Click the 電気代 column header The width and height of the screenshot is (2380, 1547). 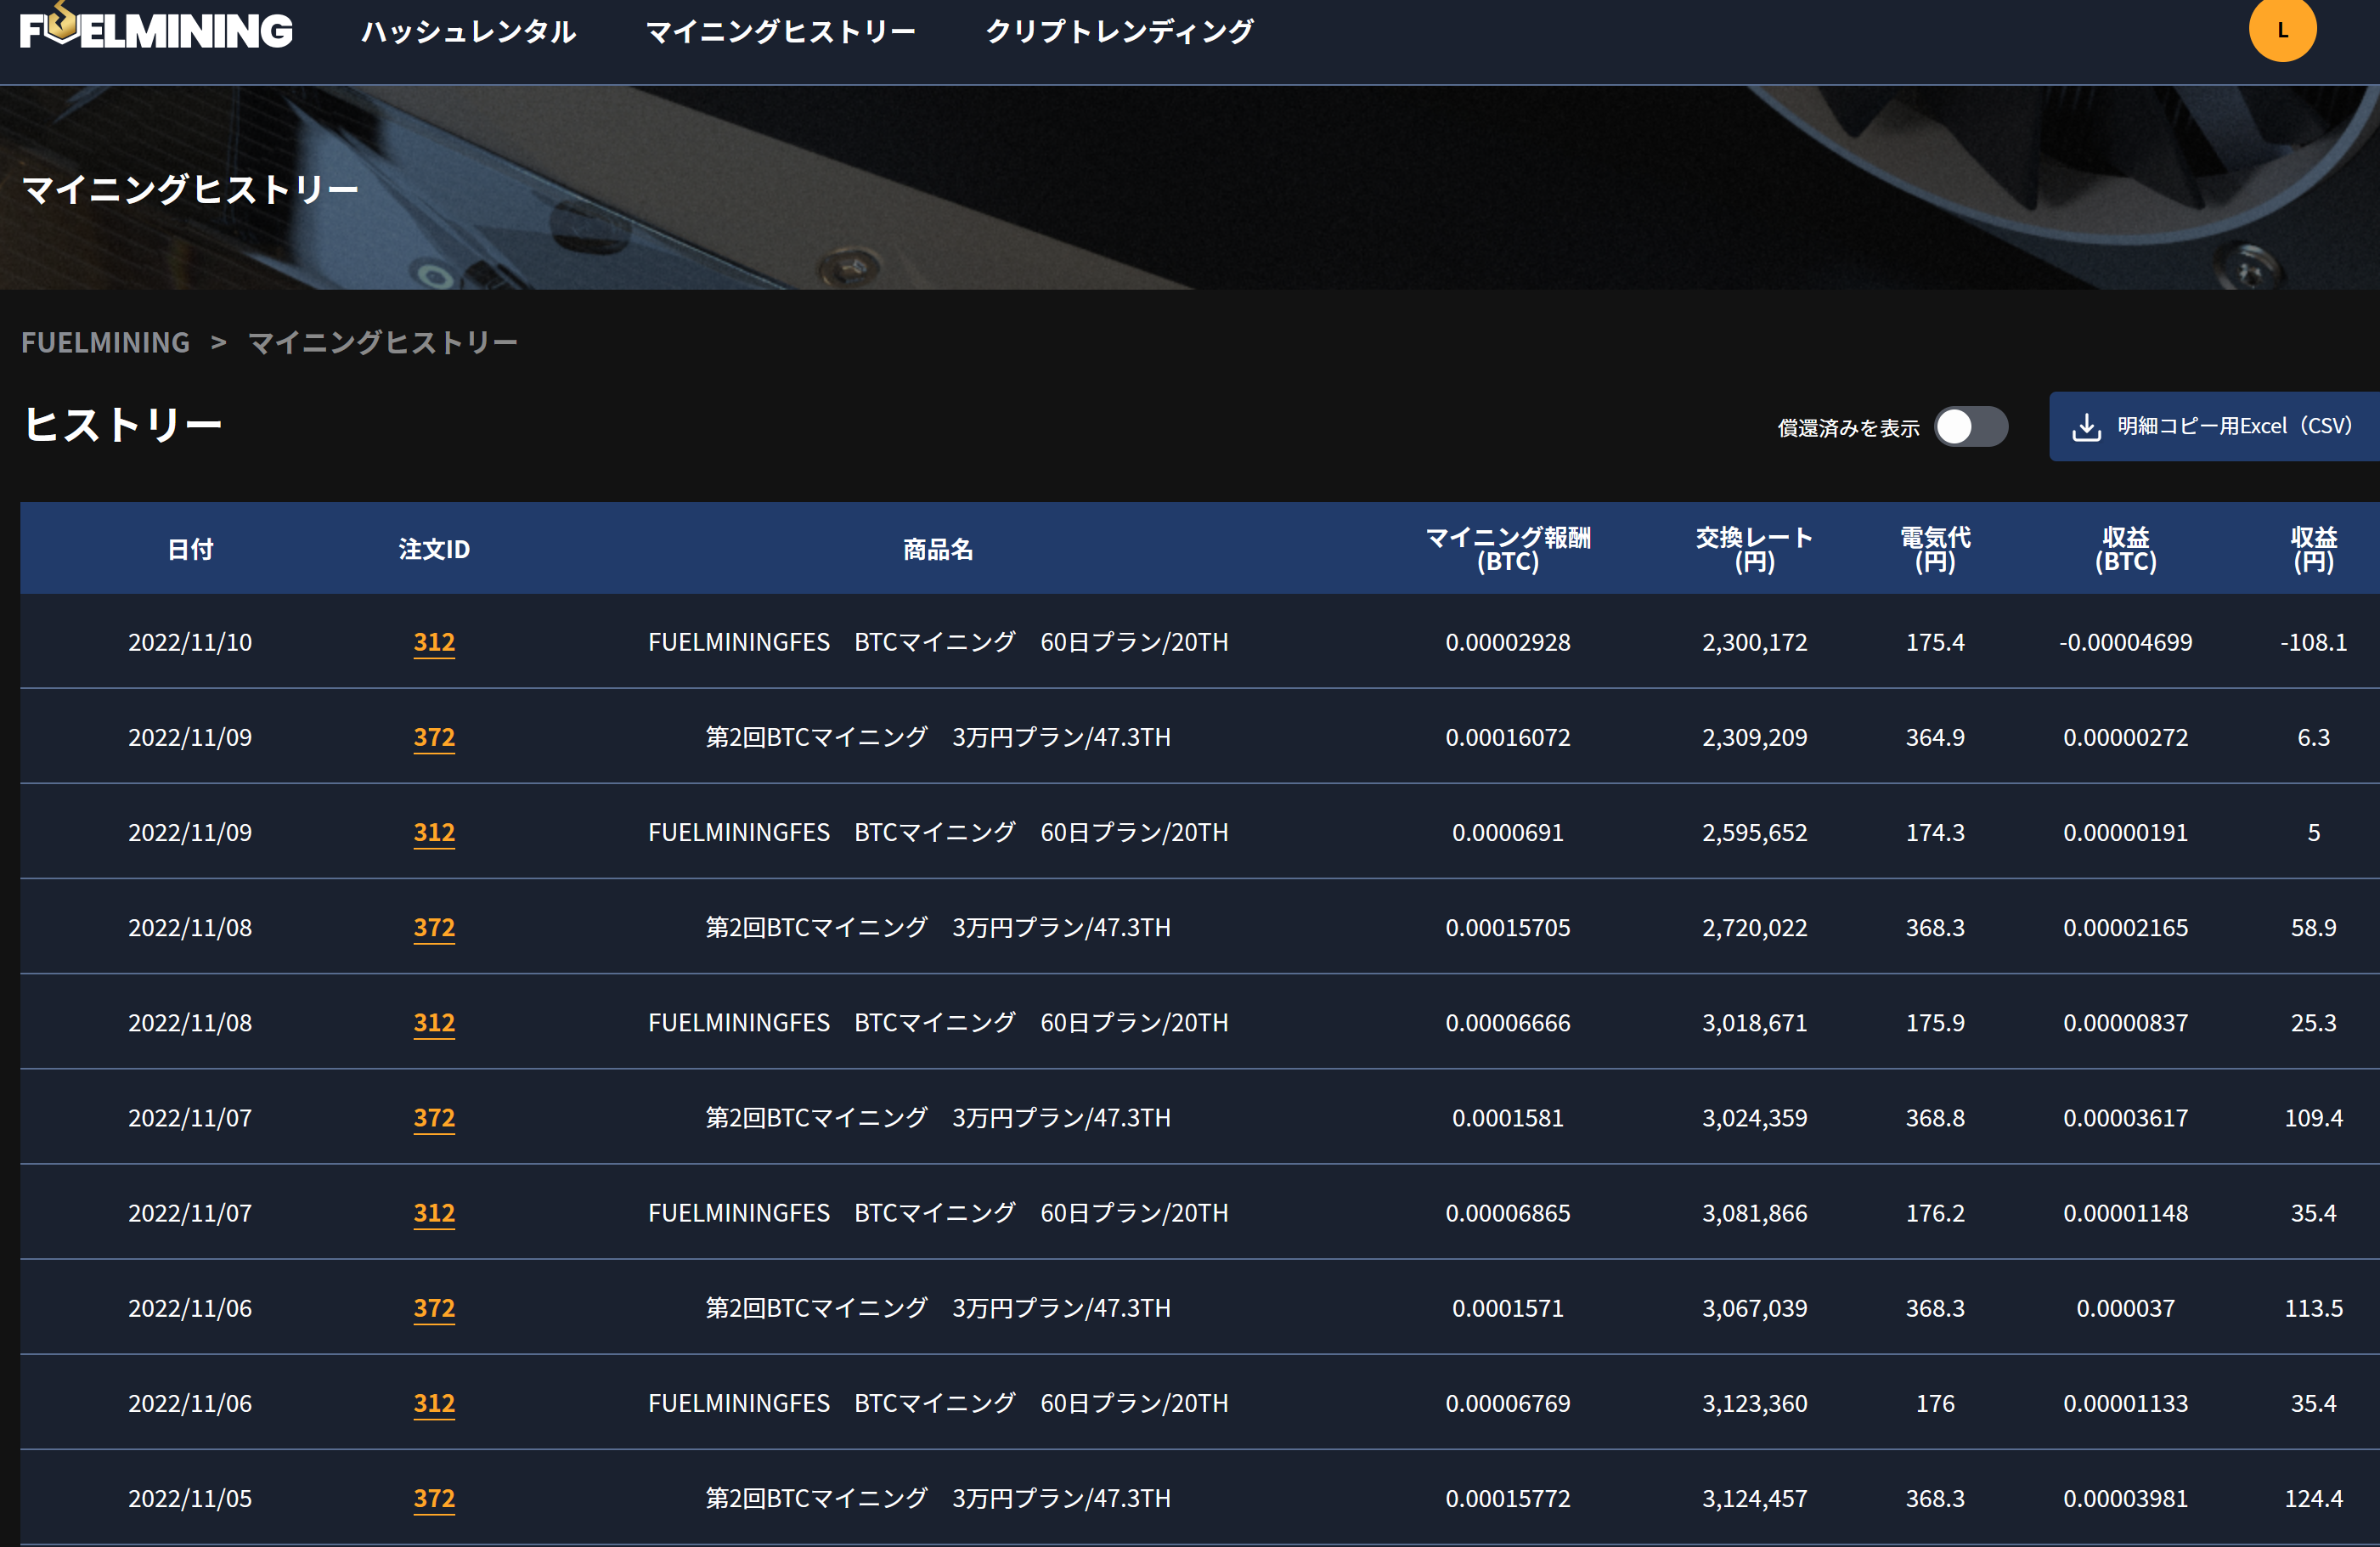(1934, 549)
